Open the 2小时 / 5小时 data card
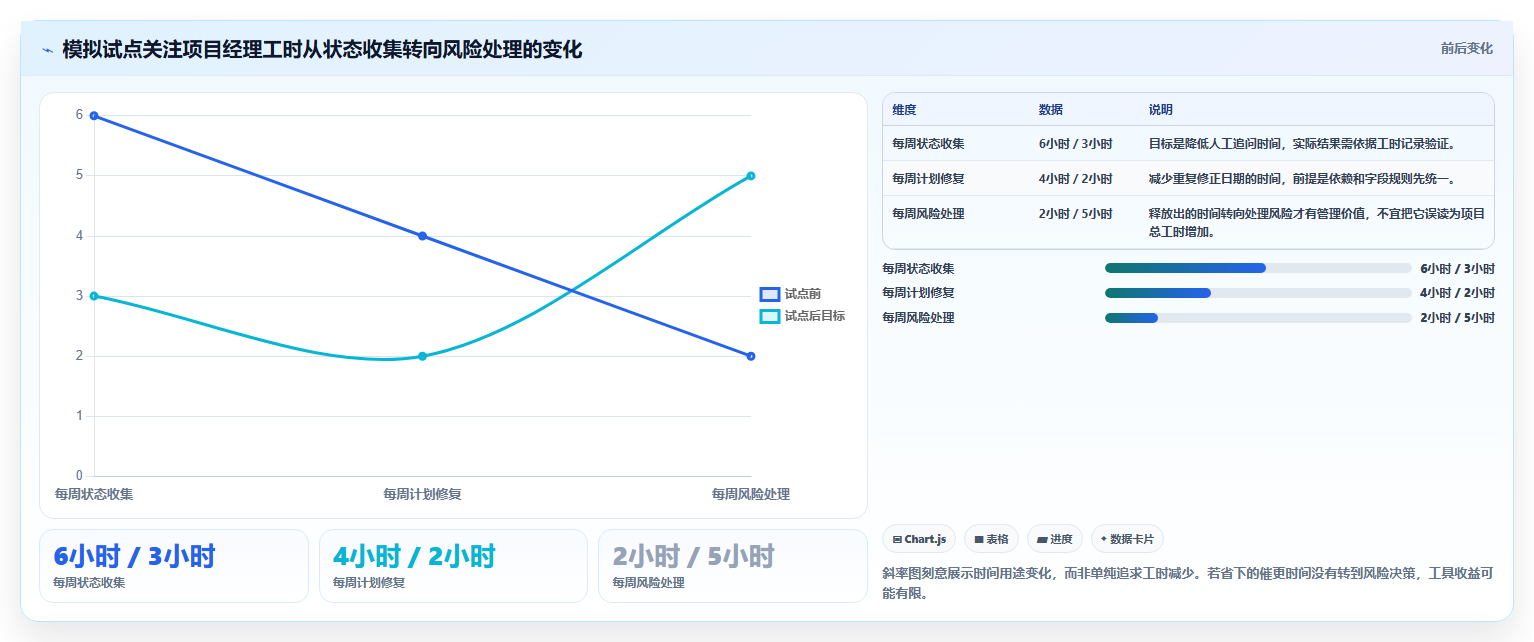Screen dimensions: 1534x642 (733, 566)
